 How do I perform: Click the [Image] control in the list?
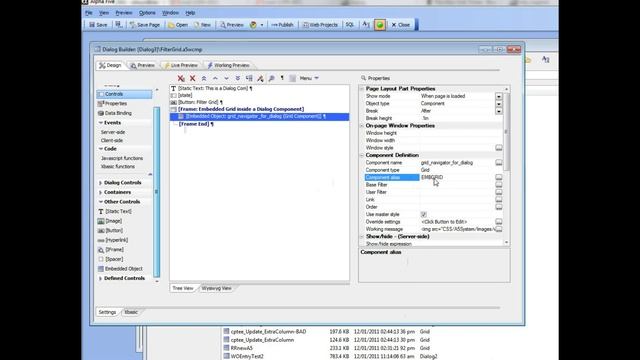[x=110, y=221]
